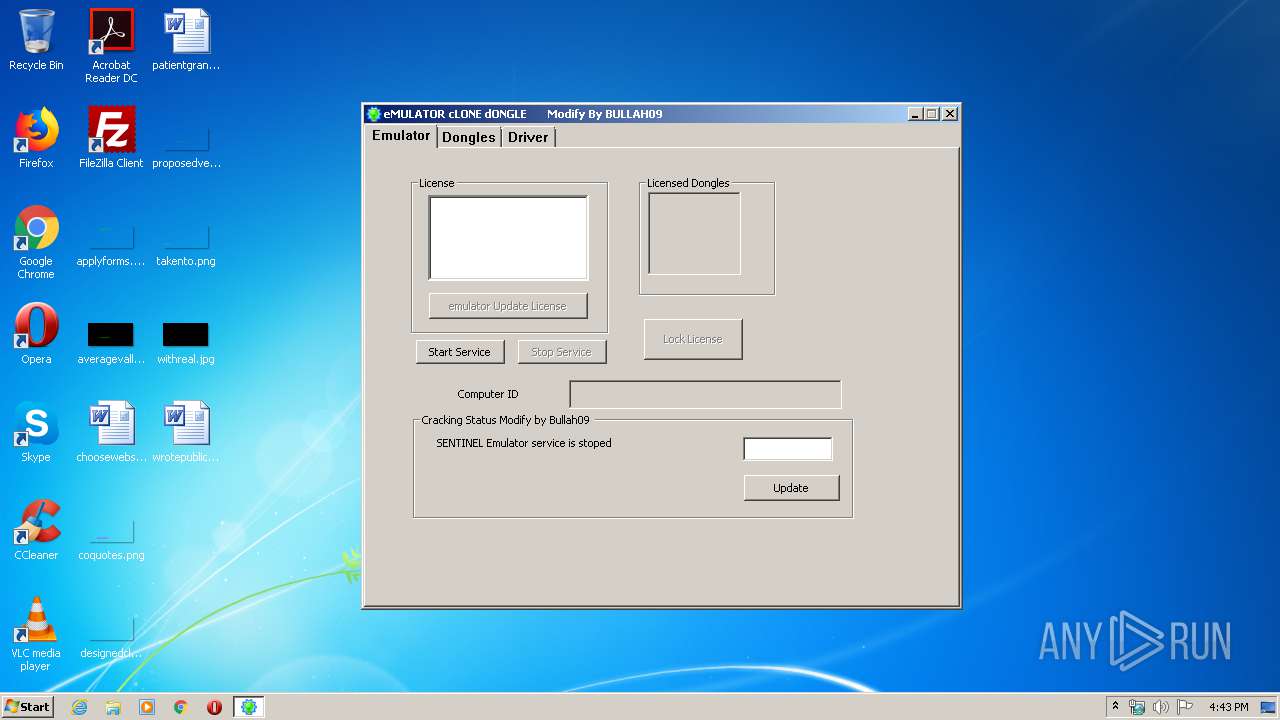
Task: Open the choosewebs Word document
Action: coord(111,432)
